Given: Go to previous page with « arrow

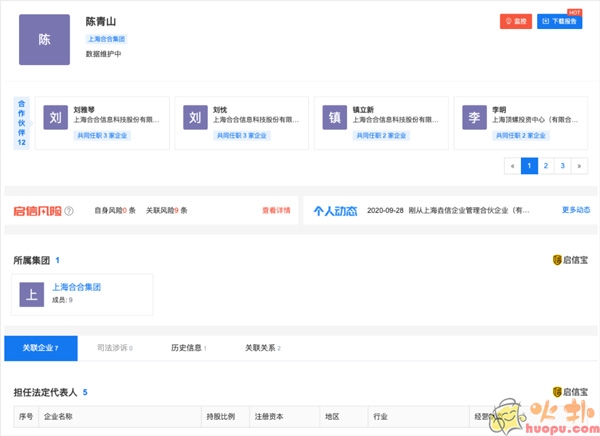Looking at the screenshot, I should click(x=513, y=166).
